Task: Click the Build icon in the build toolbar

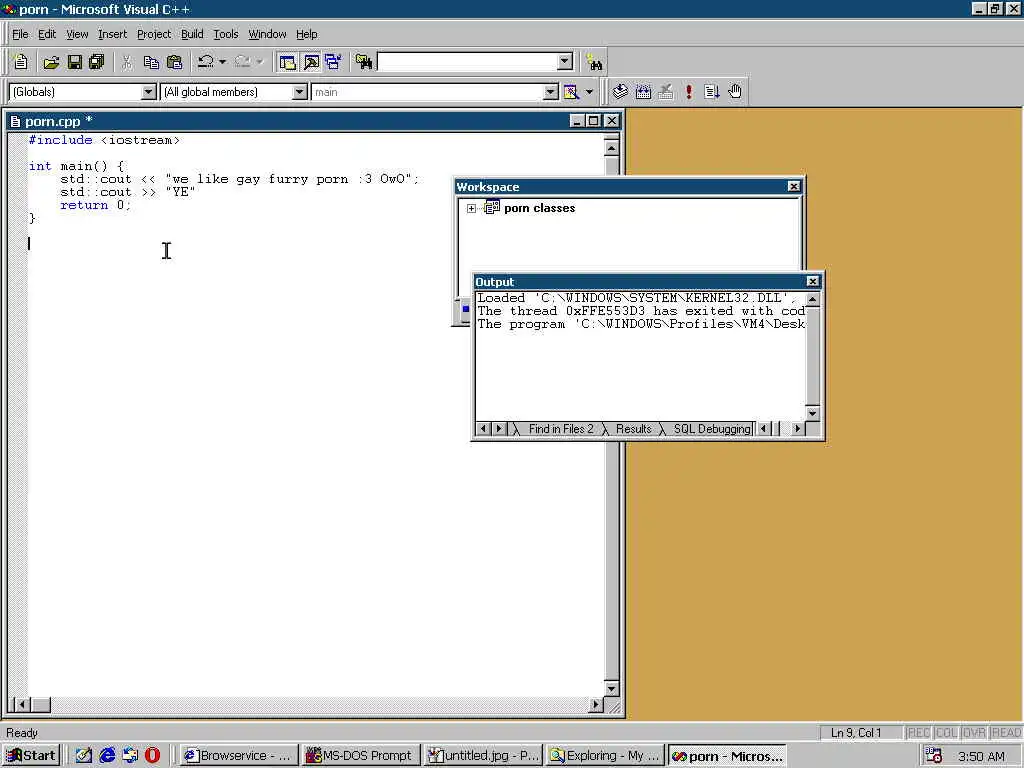Action: [643, 92]
